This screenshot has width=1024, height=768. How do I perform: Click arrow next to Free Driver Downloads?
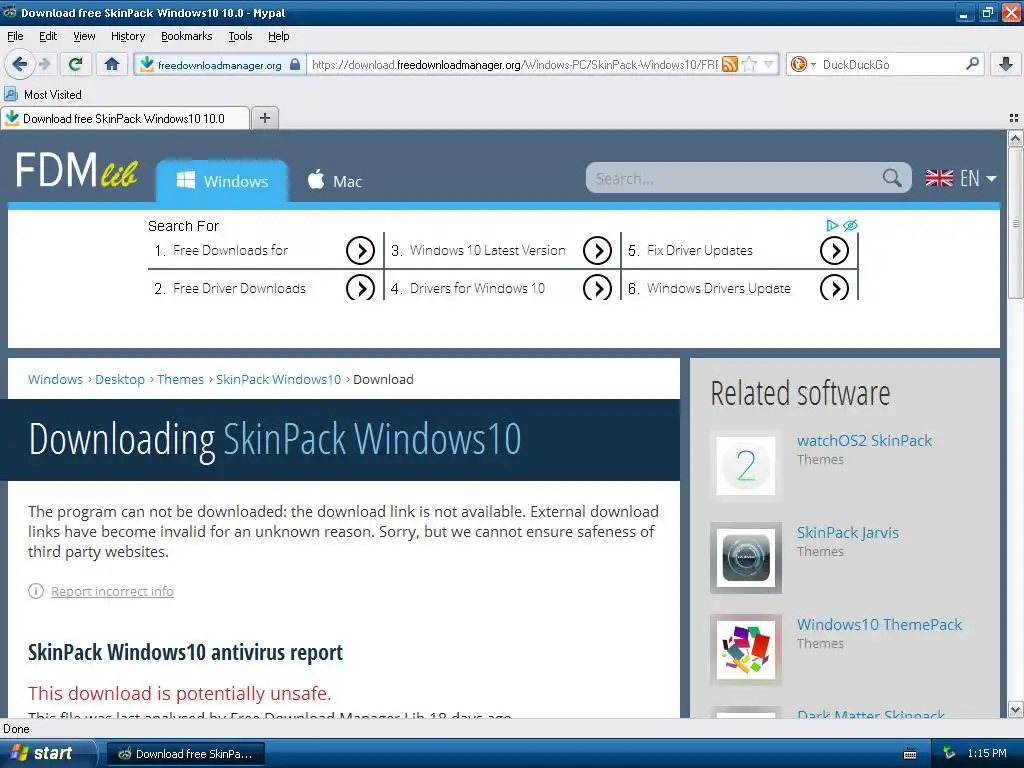[360, 288]
